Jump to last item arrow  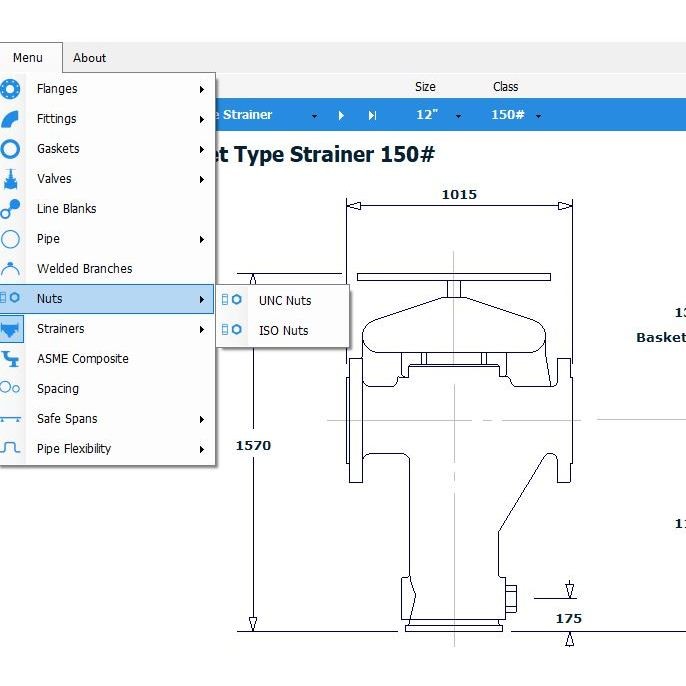point(372,116)
